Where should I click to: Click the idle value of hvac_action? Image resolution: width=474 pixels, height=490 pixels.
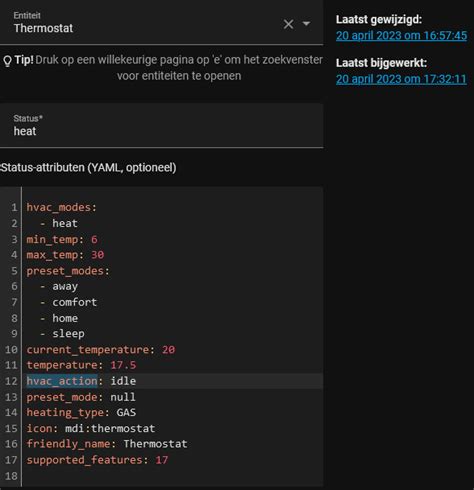[x=123, y=381]
